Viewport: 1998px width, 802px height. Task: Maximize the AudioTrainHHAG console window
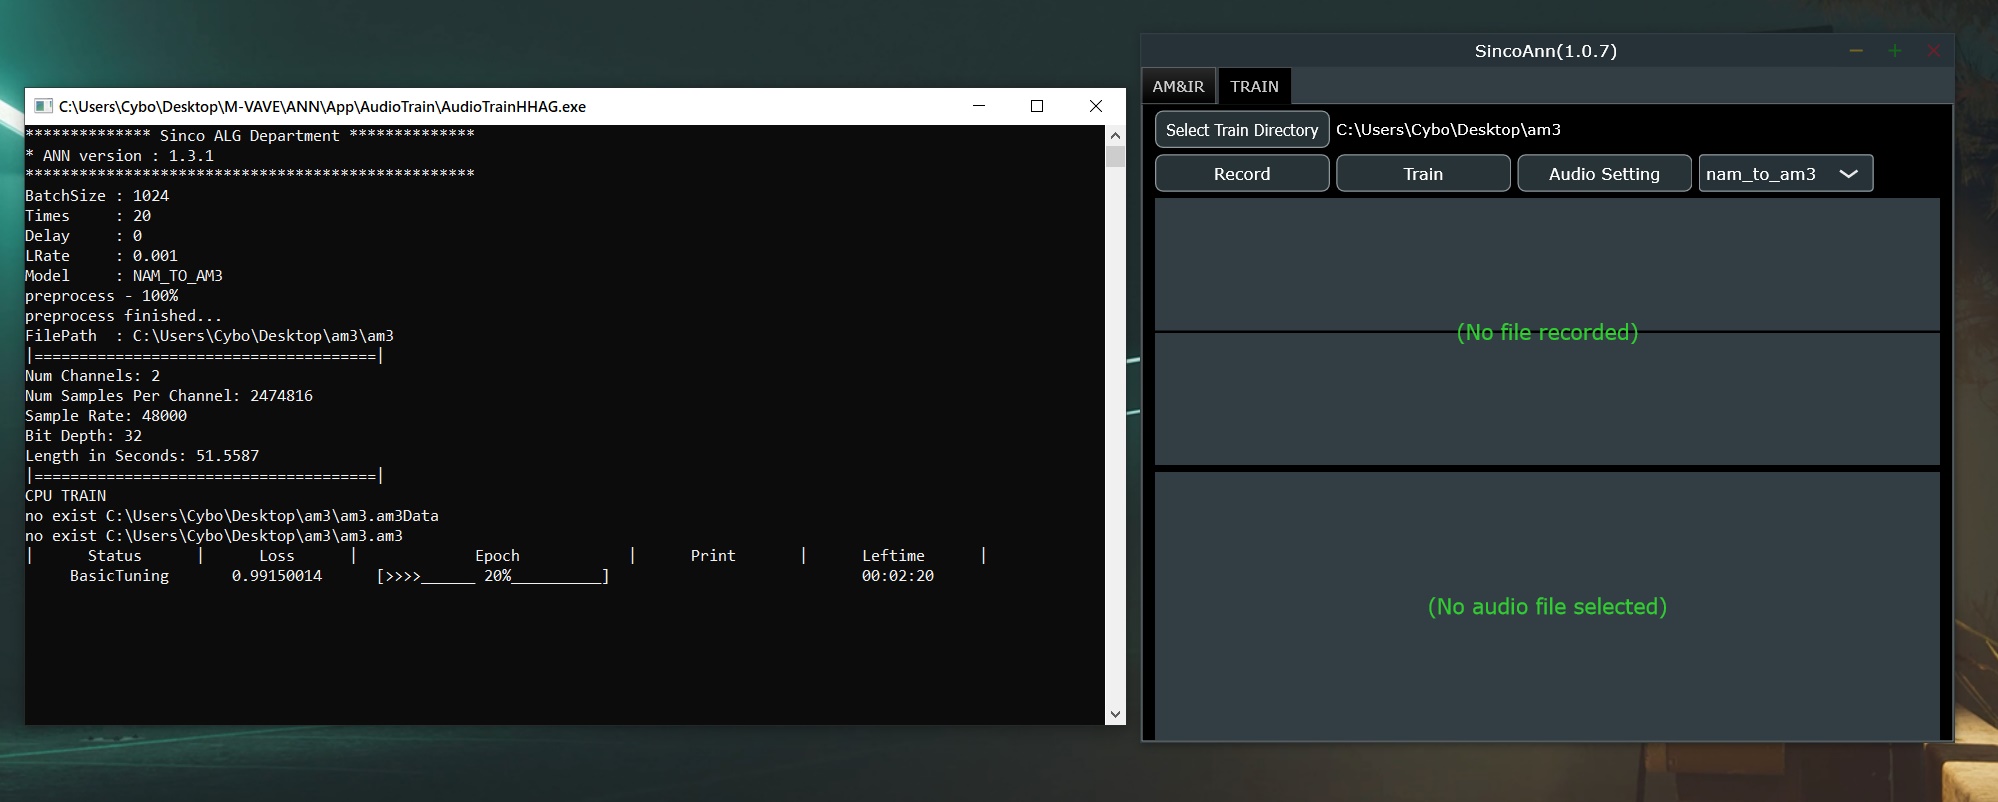coord(1037,106)
